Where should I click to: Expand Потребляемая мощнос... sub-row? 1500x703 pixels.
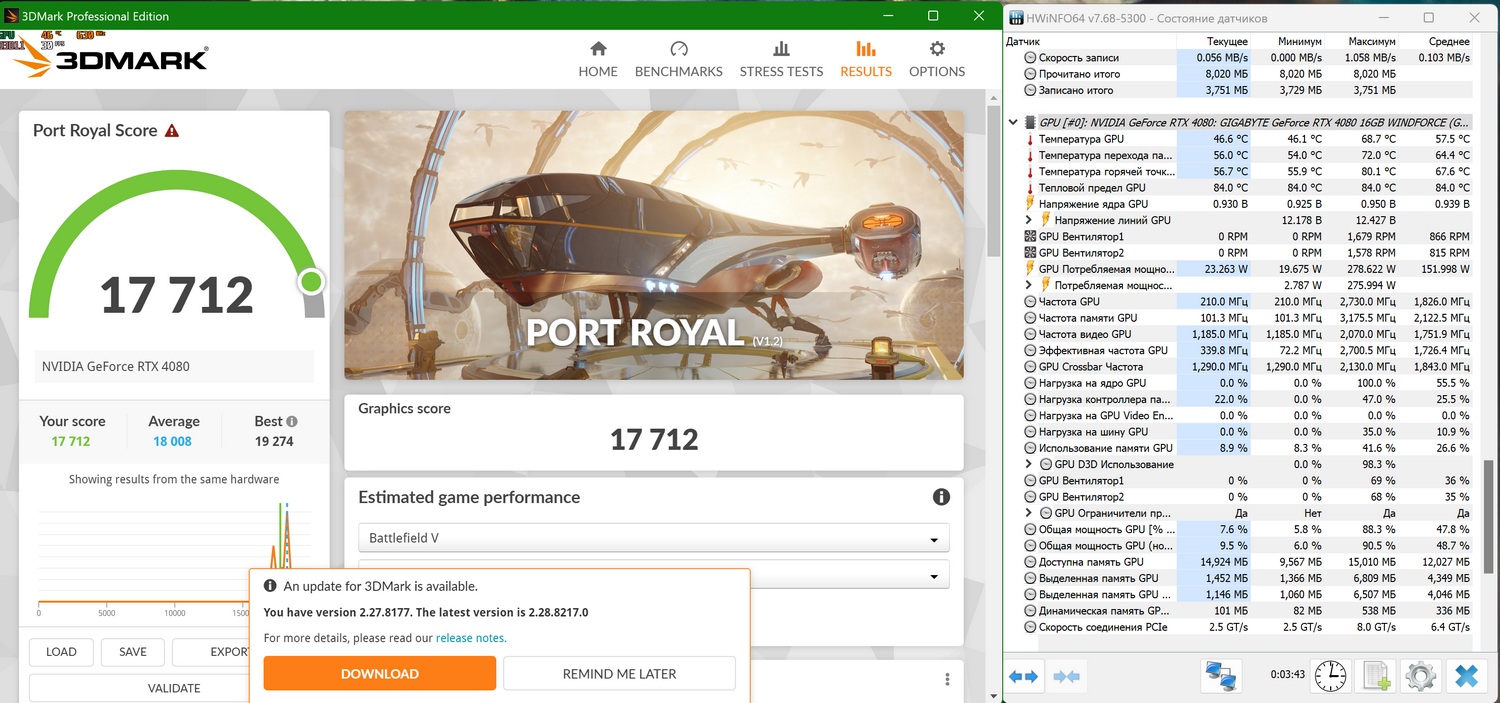click(1029, 285)
